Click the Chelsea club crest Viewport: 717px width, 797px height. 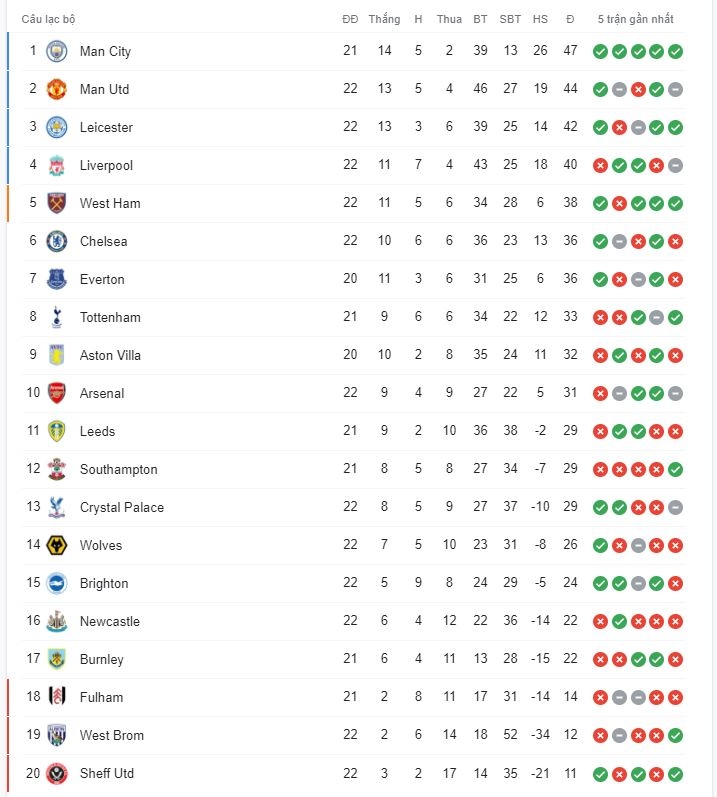56,241
